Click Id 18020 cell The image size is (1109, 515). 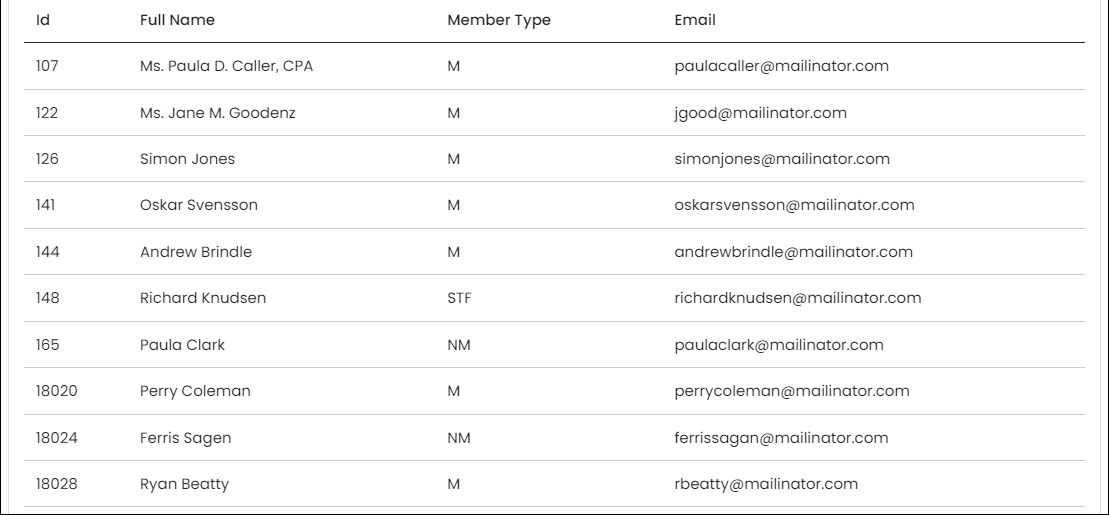pos(57,390)
